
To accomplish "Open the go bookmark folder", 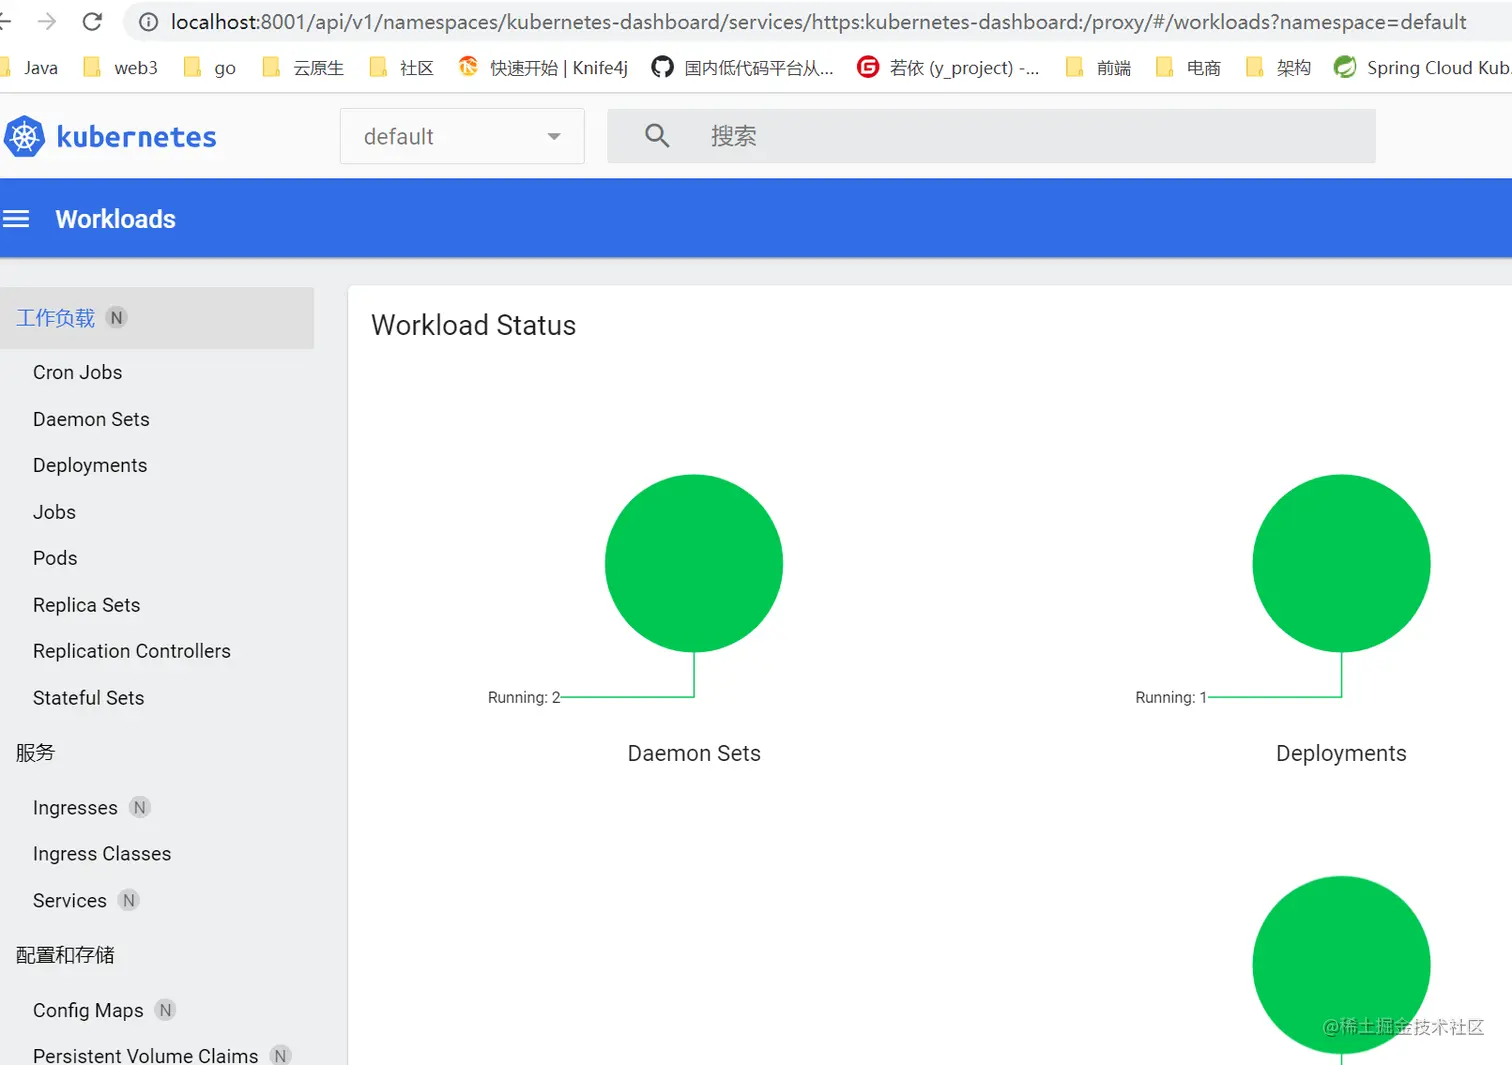I will tap(210, 67).
